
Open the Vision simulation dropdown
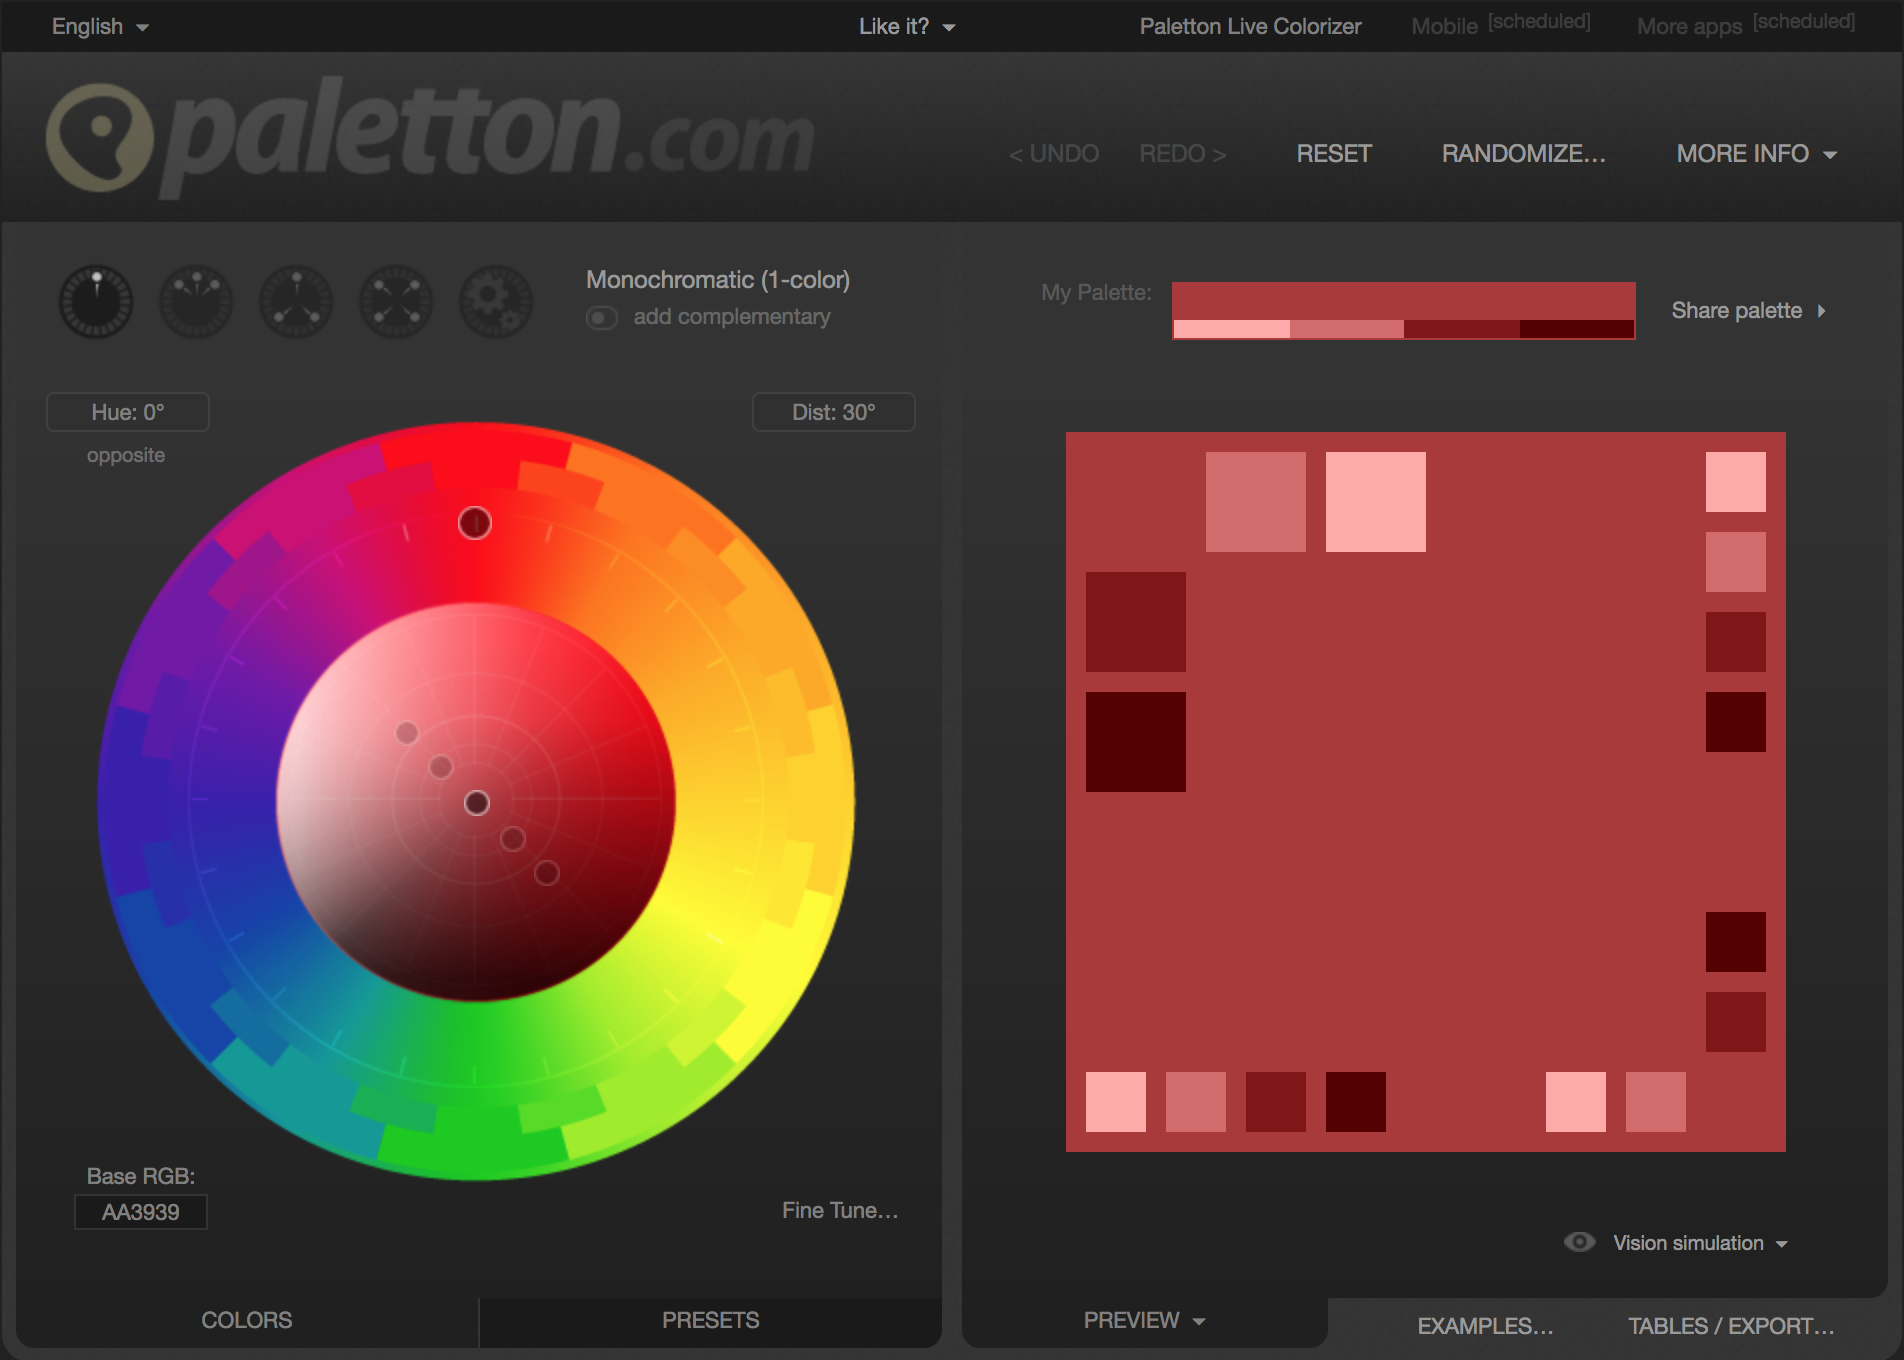pyautogui.click(x=1700, y=1243)
